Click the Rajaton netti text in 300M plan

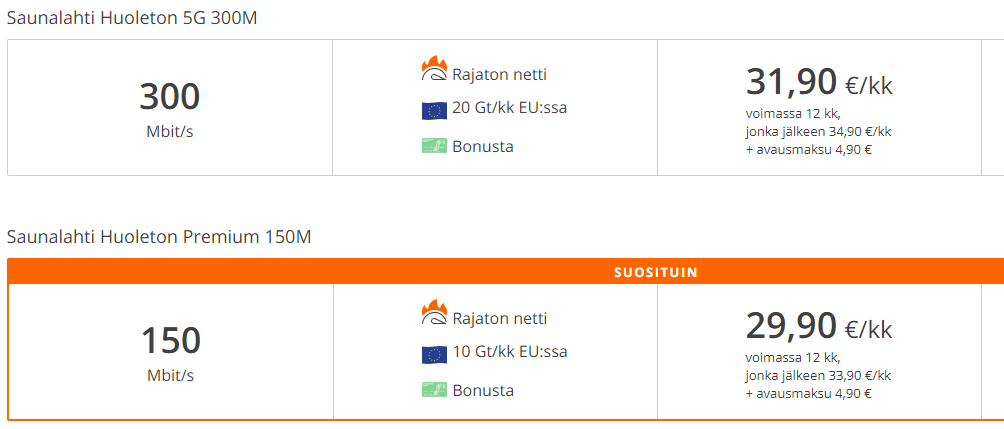(499, 75)
